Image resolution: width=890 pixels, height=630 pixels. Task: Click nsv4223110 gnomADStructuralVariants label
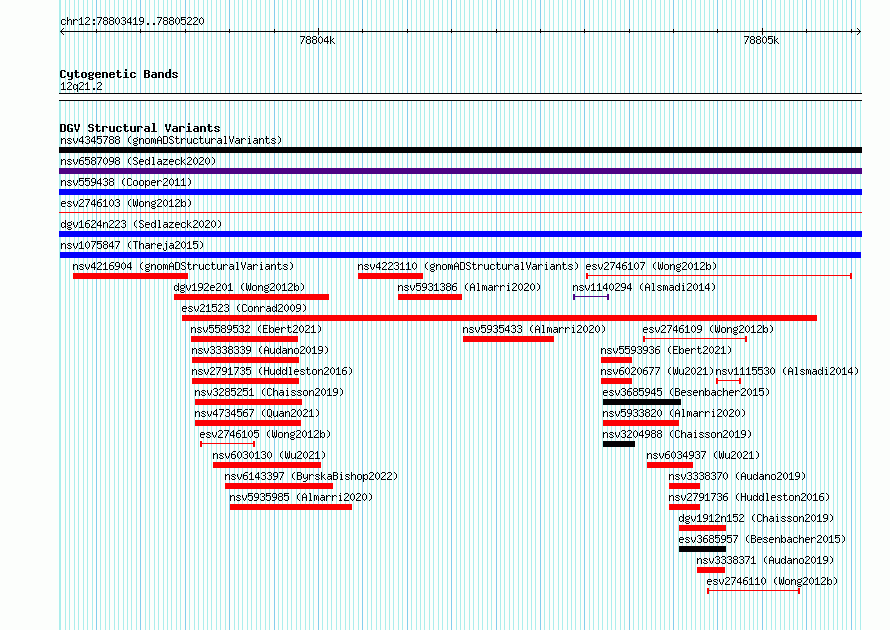coord(468,266)
